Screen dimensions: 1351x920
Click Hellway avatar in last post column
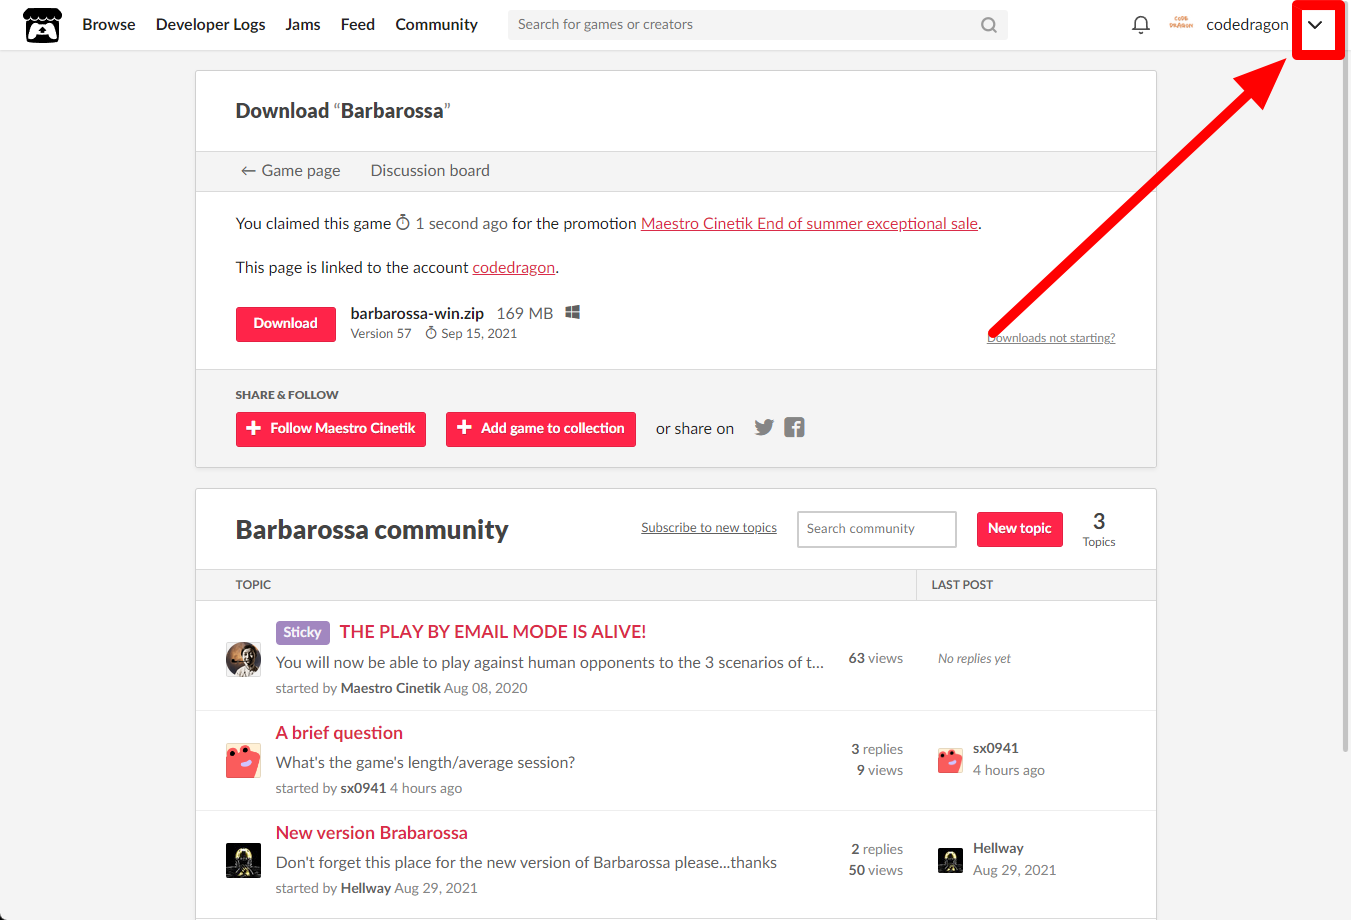950,860
